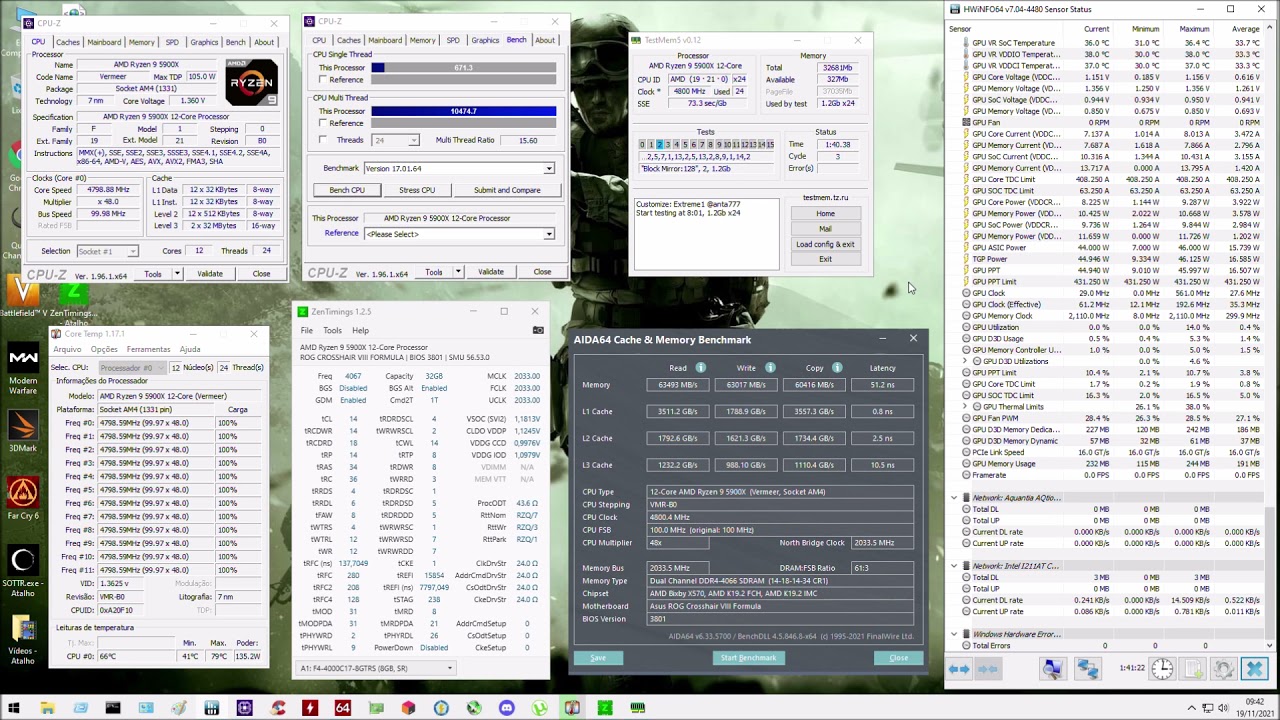
Task: Open HWiNFO64 sensor settings gear icon
Action: pos(1223,669)
